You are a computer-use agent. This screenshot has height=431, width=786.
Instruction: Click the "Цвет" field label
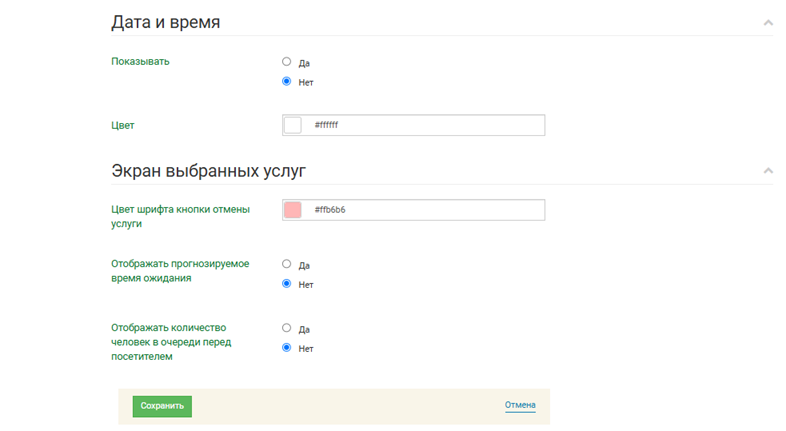tap(122, 126)
